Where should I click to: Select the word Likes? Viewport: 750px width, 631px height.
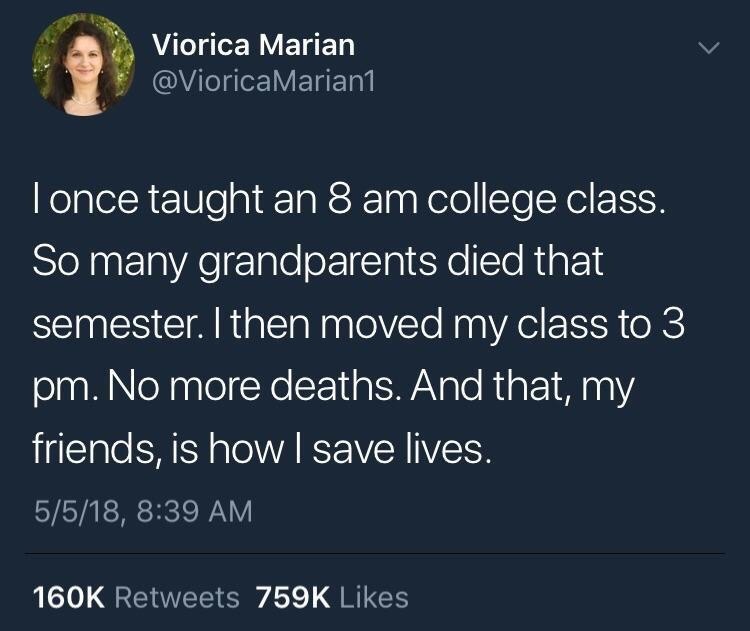(374, 597)
